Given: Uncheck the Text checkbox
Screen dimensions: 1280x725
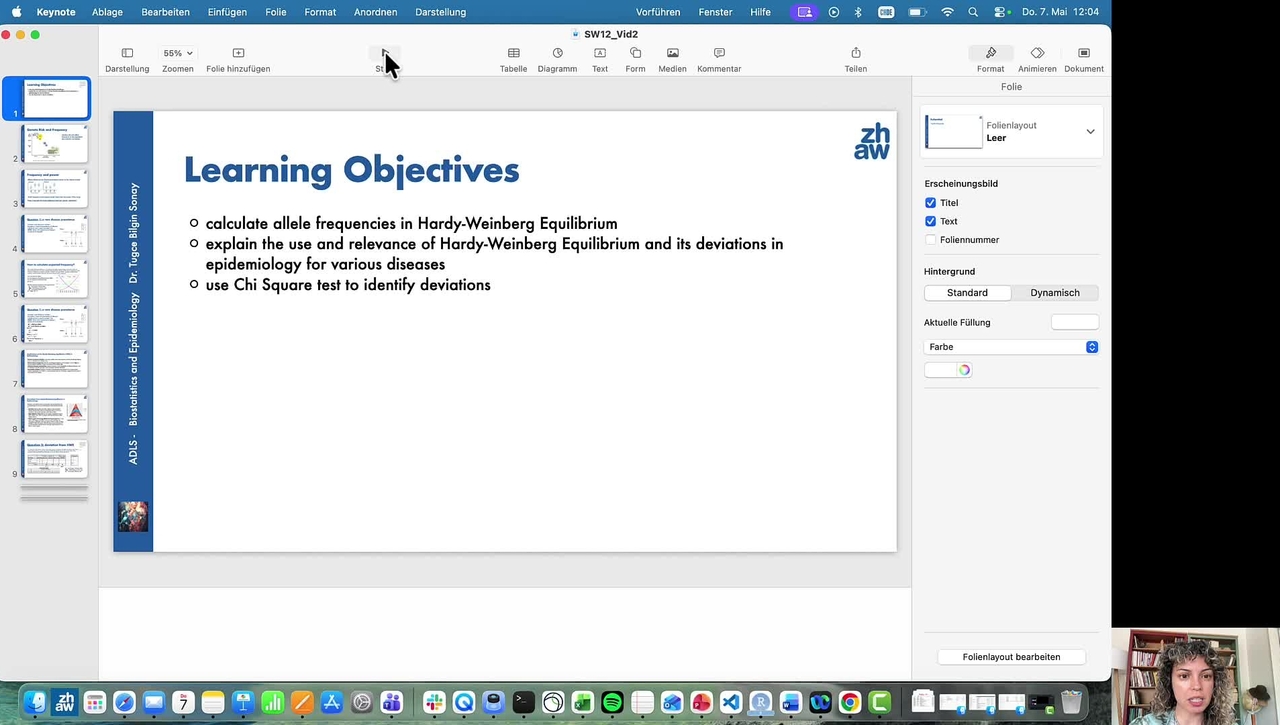Looking at the screenshot, I should (x=930, y=221).
